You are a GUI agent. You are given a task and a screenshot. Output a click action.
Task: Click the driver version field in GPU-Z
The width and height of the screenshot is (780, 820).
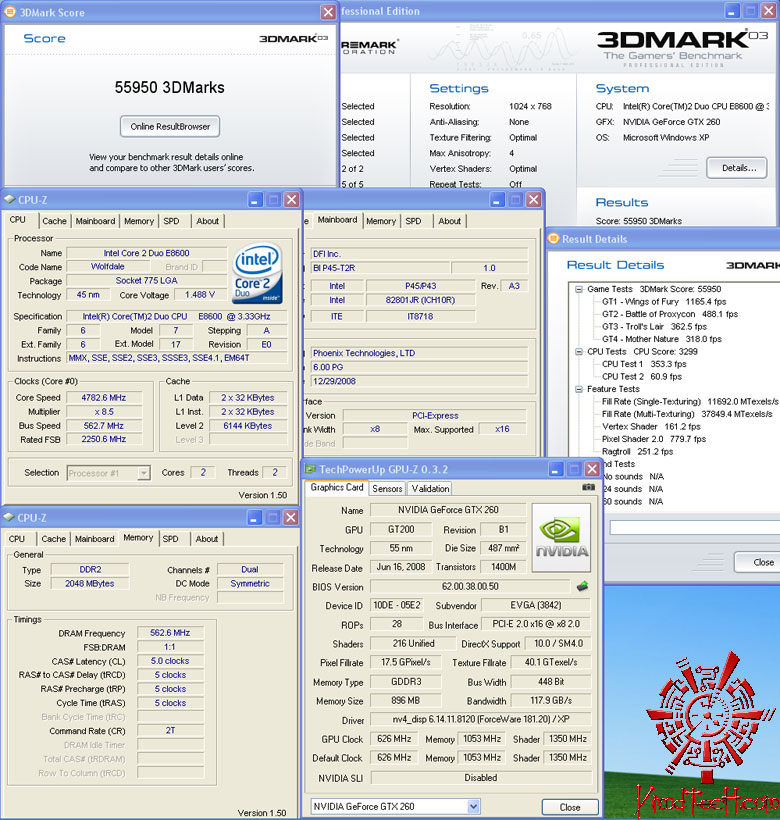tap(480, 720)
